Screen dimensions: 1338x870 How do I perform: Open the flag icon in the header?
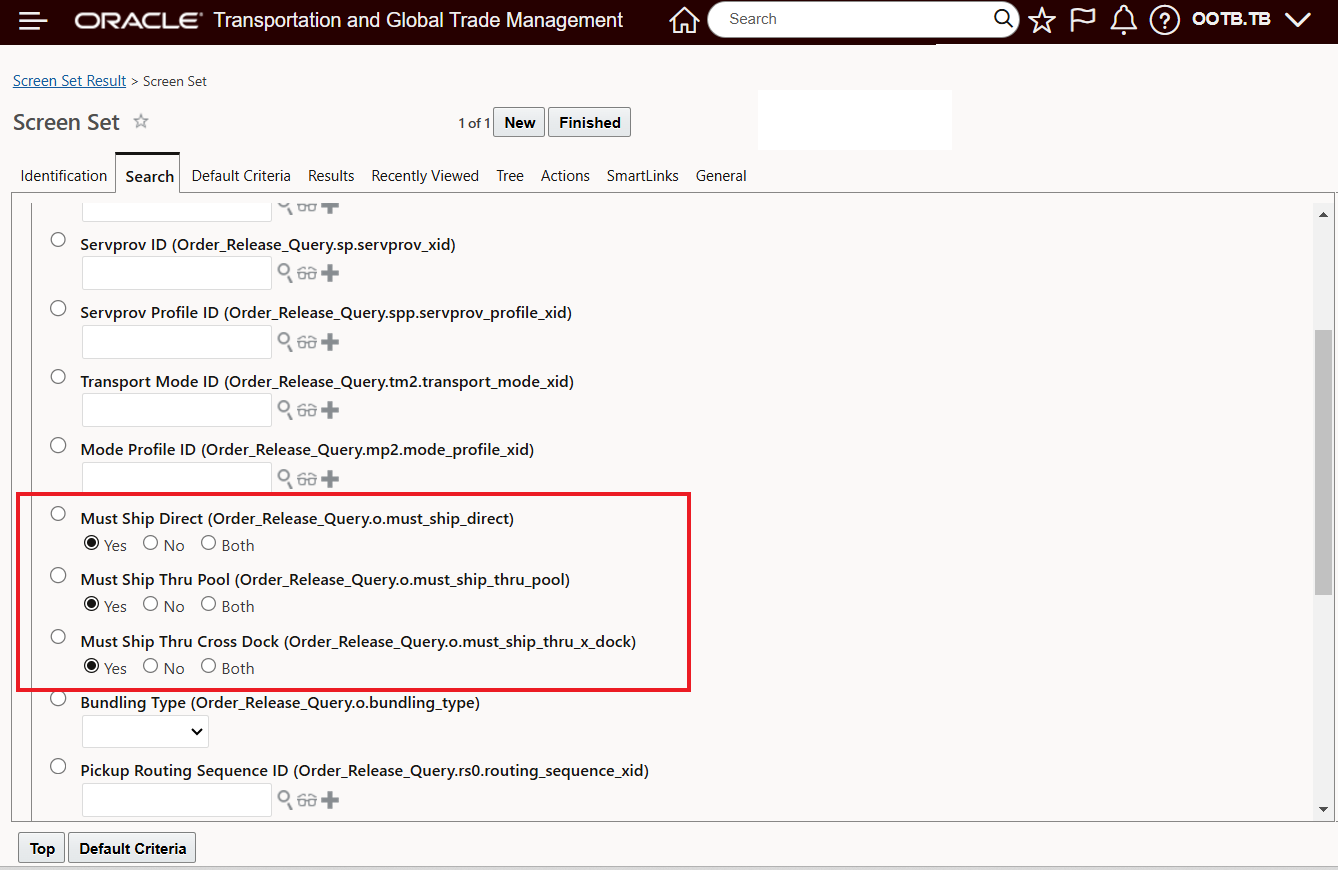[1083, 20]
